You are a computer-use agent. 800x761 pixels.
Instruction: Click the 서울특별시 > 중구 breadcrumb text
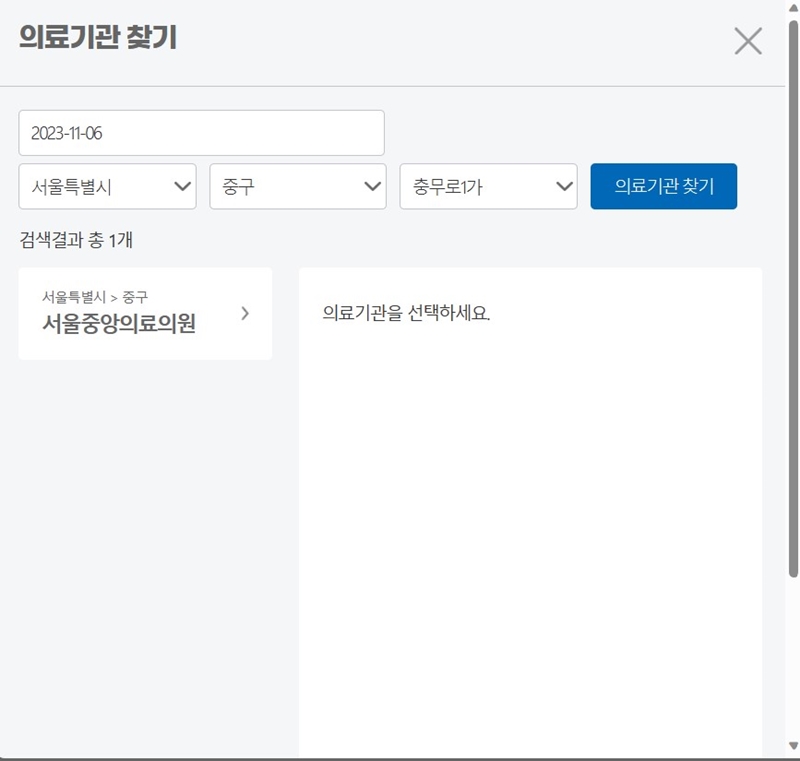pyautogui.click(x=95, y=296)
